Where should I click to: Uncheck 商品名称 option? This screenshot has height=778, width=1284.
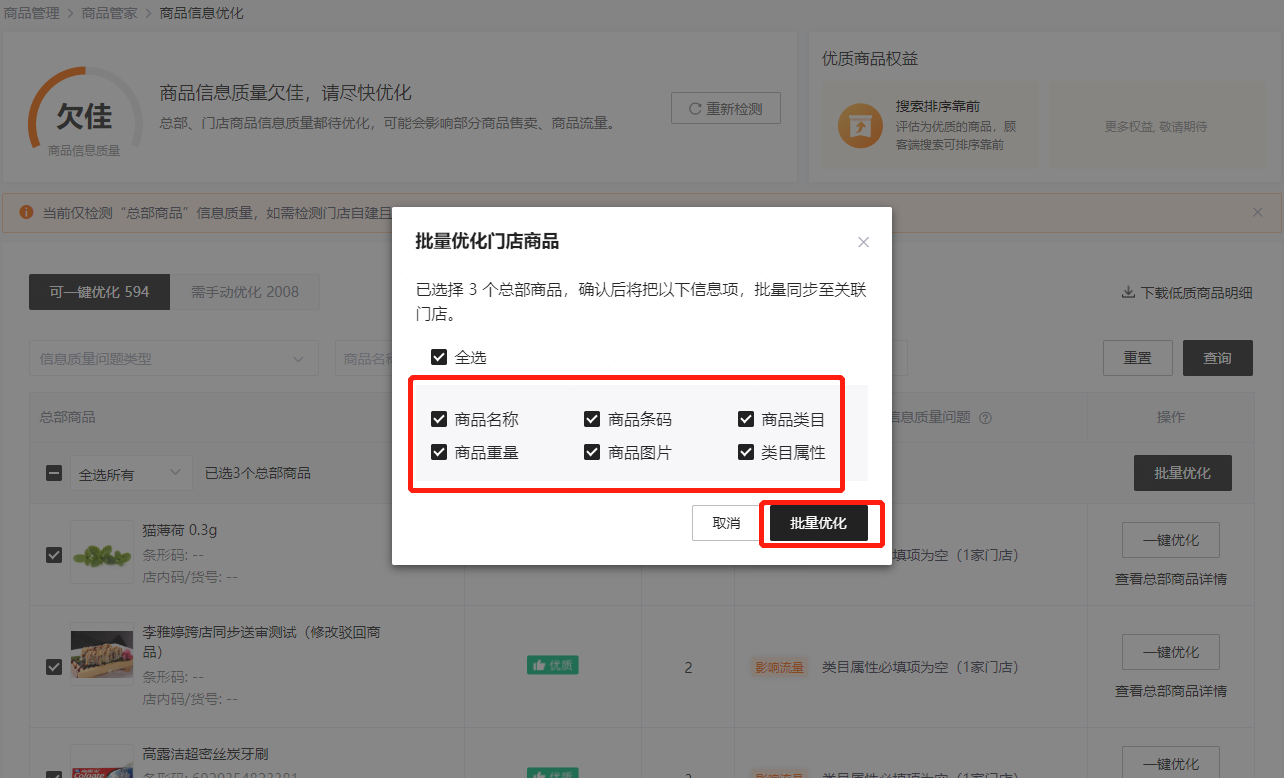pos(438,419)
